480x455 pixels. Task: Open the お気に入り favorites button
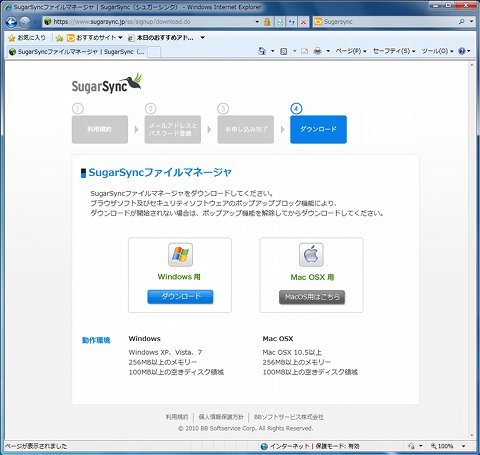coord(27,38)
